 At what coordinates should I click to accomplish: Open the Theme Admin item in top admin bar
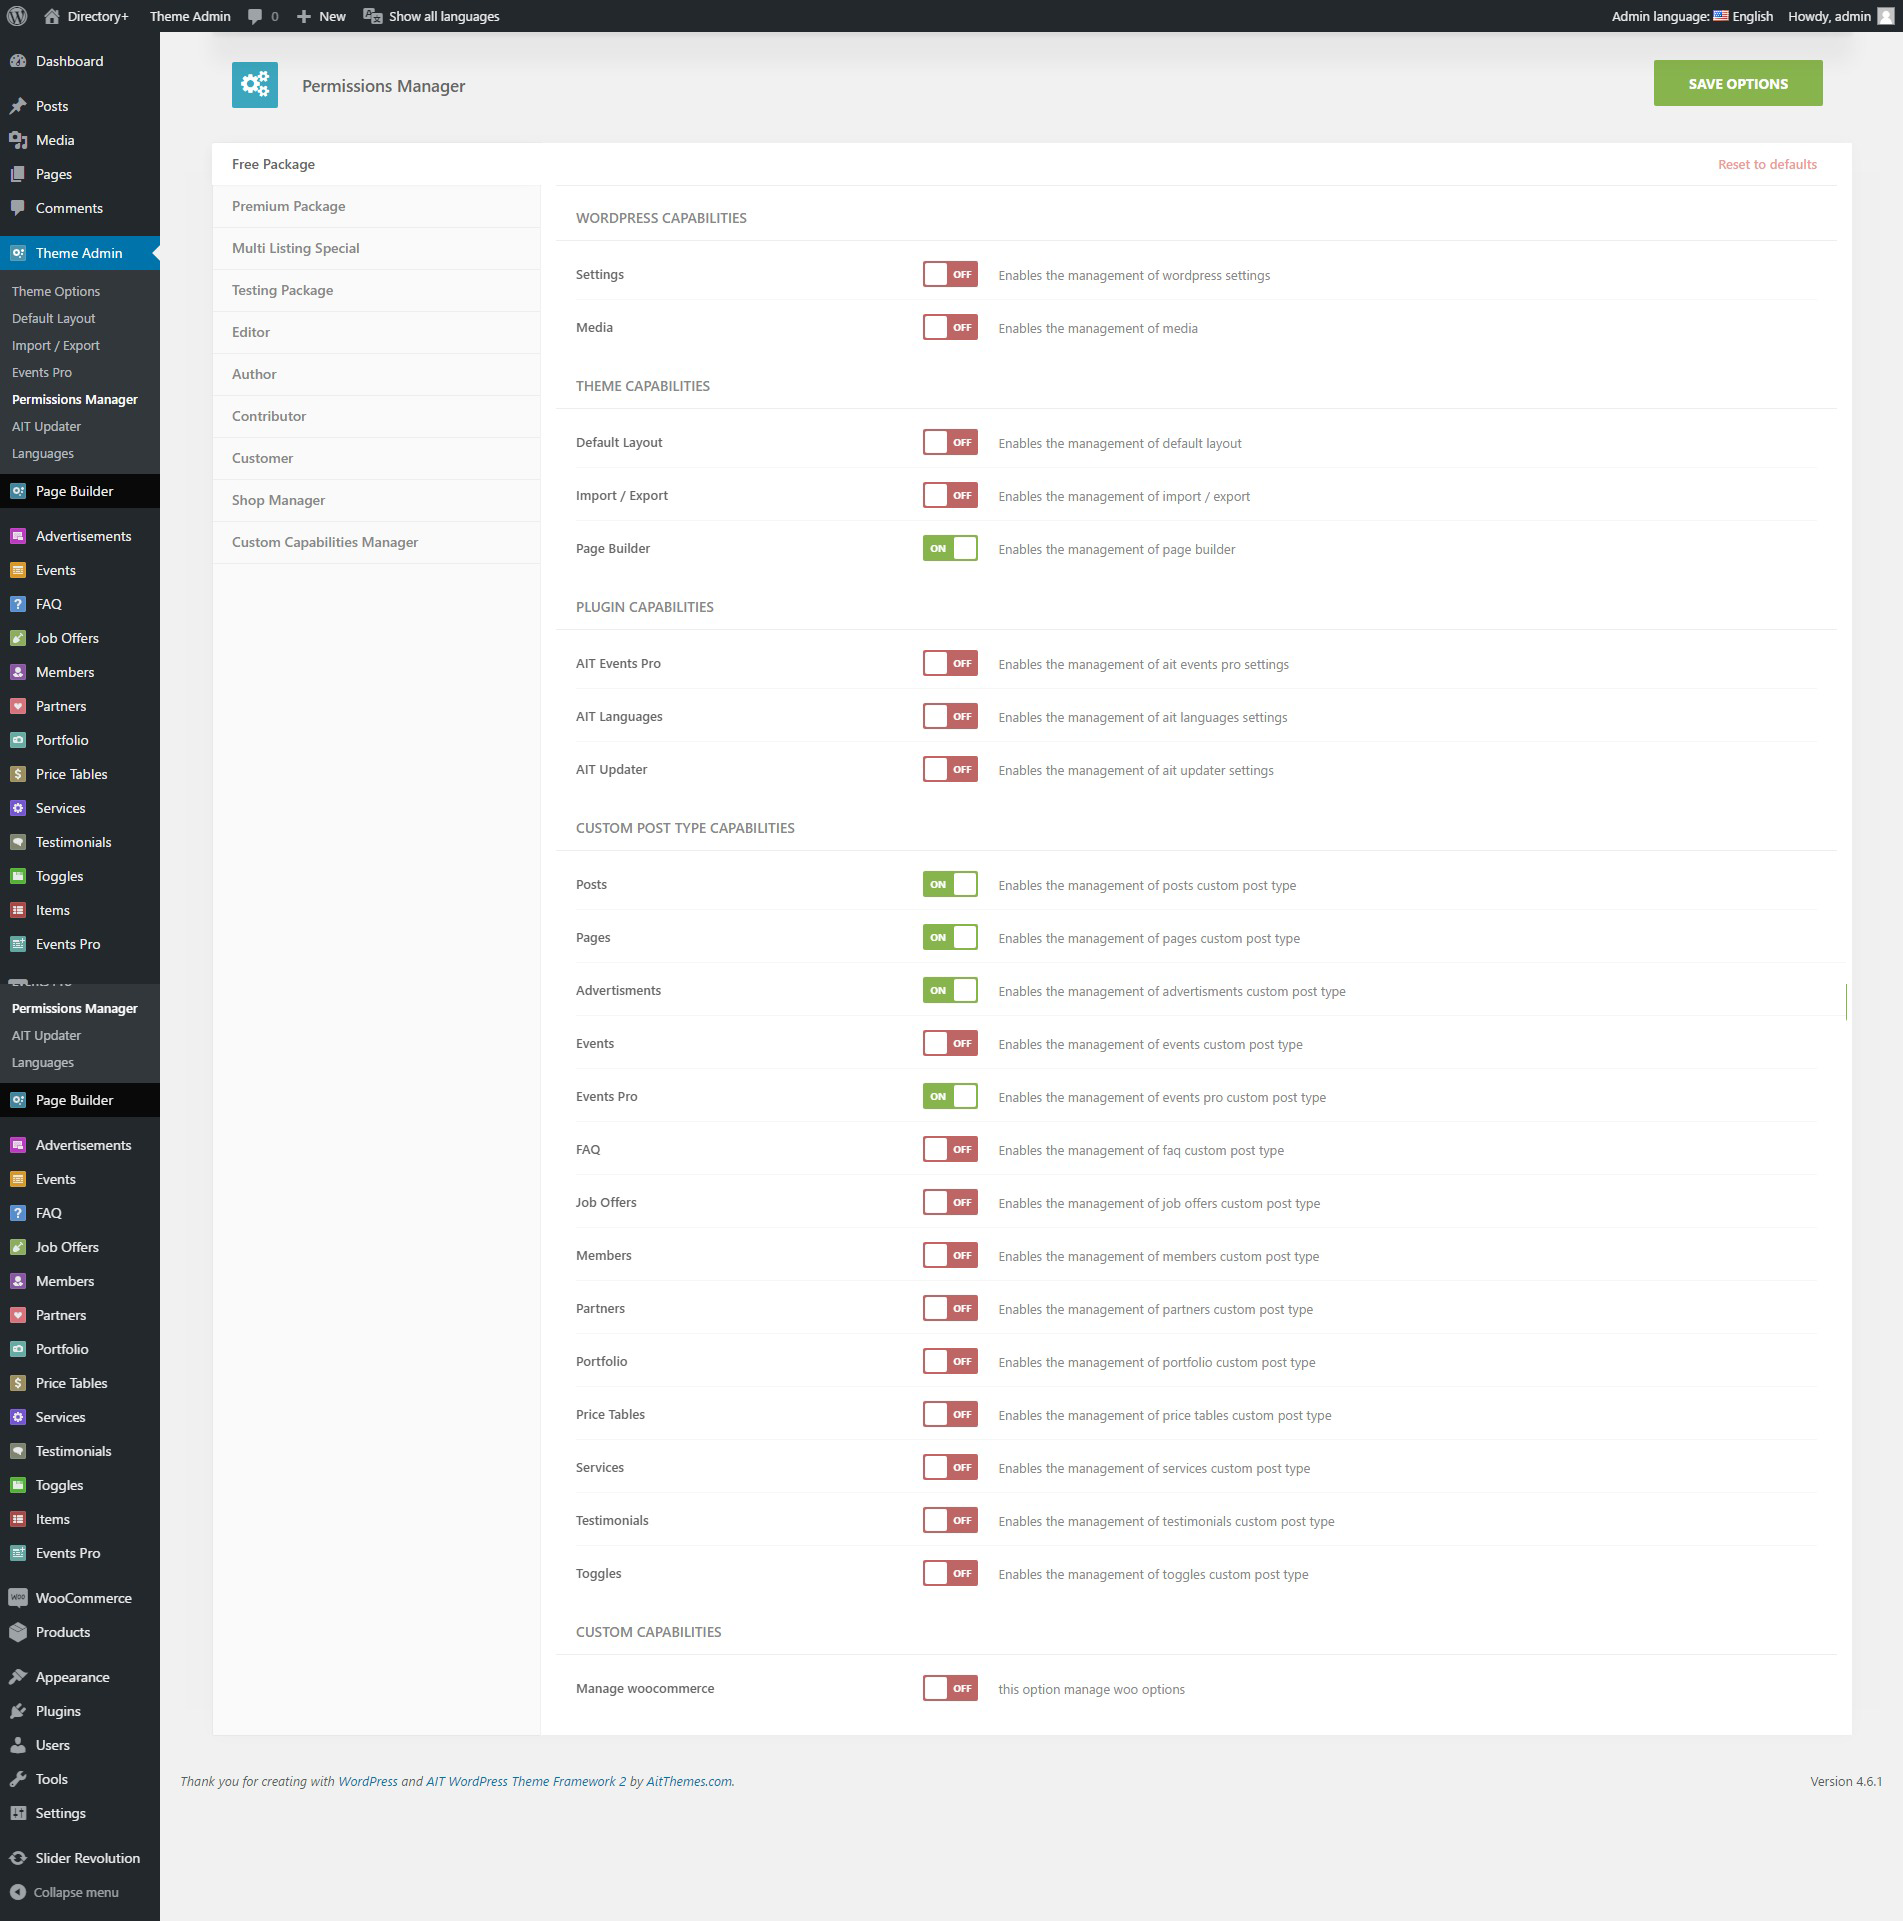pyautogui.click(x=190, y=16)
